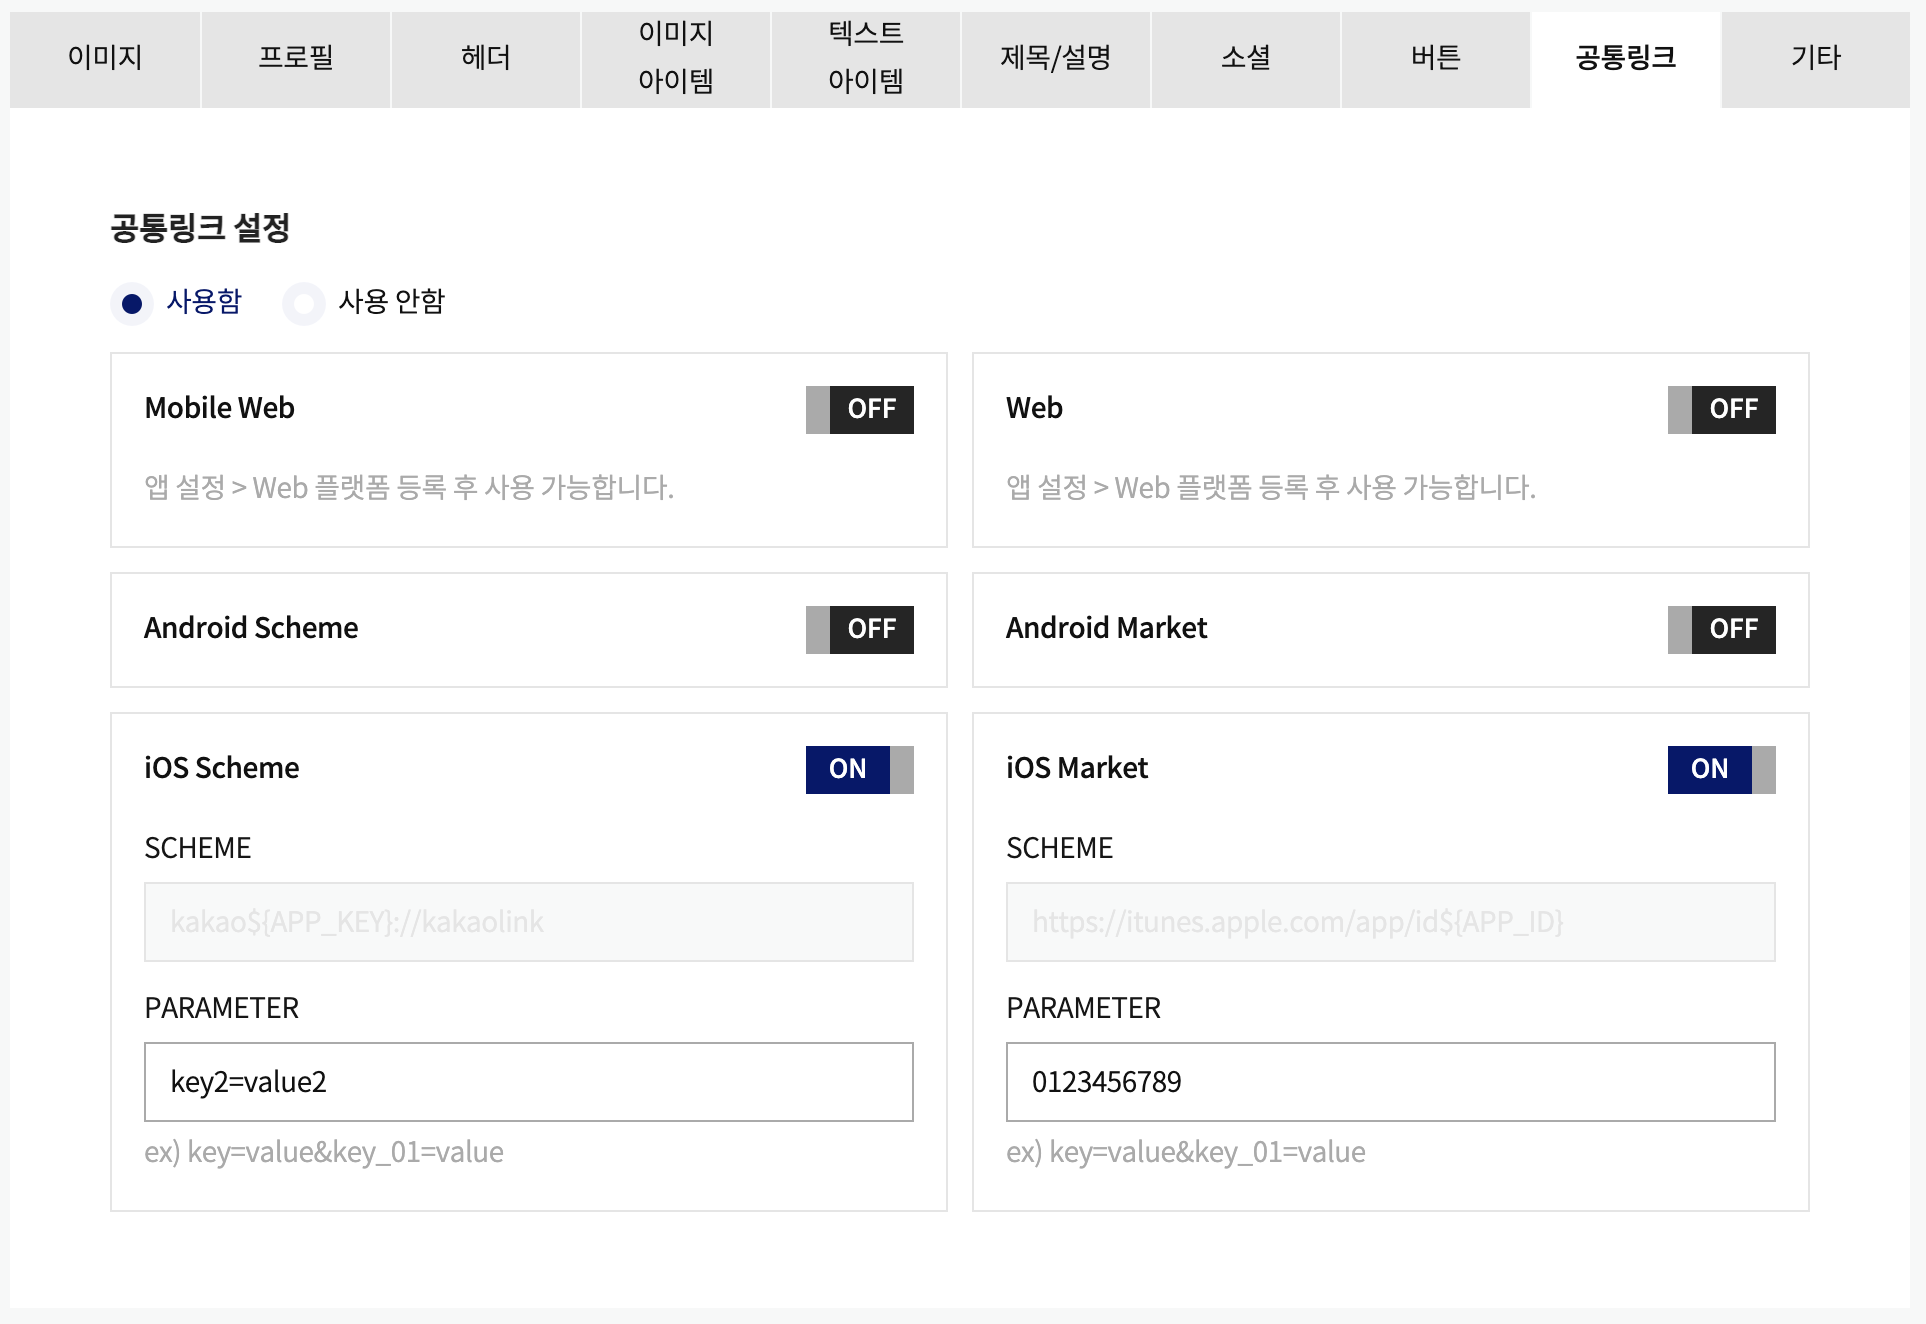Viewport: 1926px width, 1324px height.
Task: Go to the 헤더 tab
Action: click(x=485, y=58)
